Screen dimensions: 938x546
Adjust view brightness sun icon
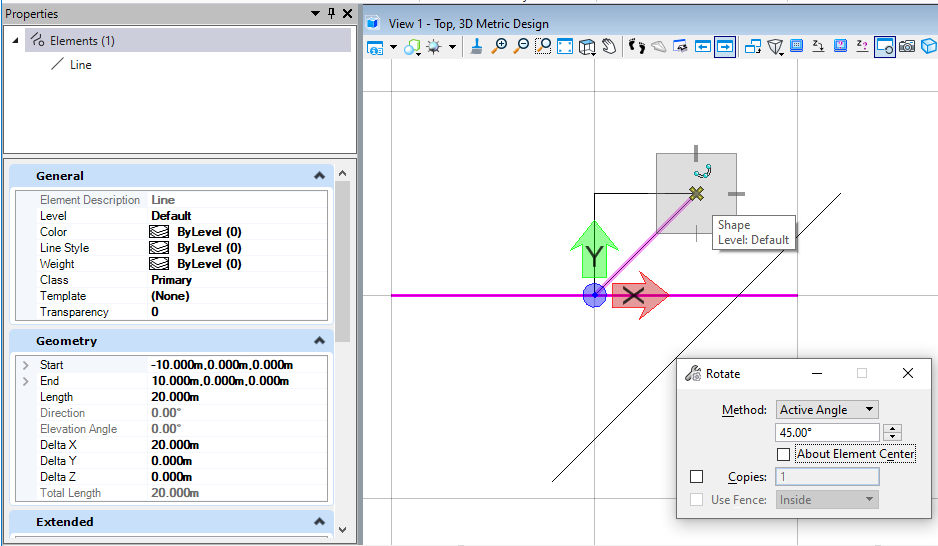[434, 47]
